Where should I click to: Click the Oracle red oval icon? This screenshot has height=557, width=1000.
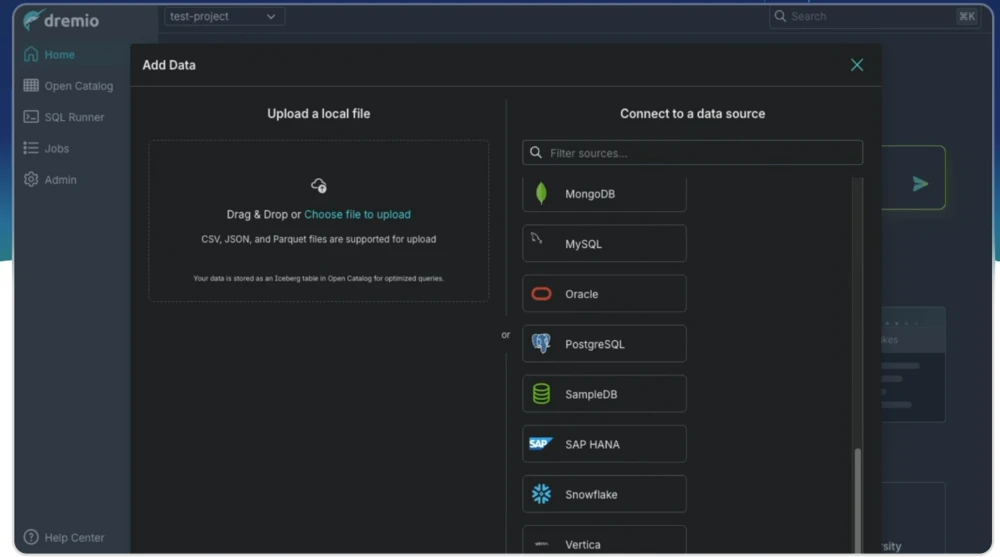coord(541,293)
